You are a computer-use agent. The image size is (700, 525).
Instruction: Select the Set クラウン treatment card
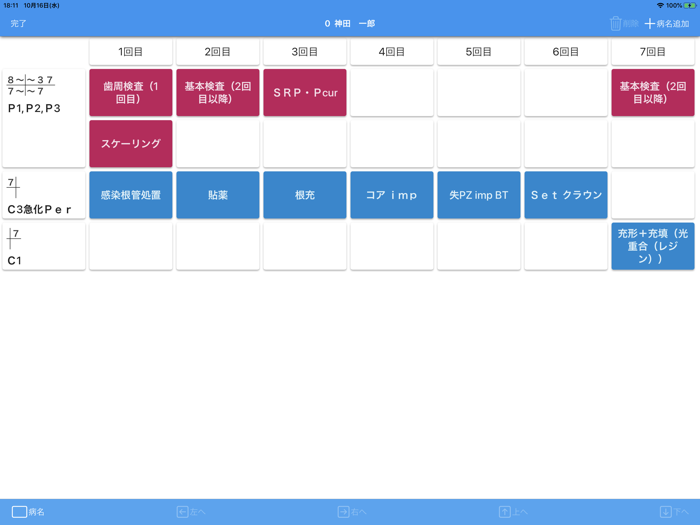(566, 195)
